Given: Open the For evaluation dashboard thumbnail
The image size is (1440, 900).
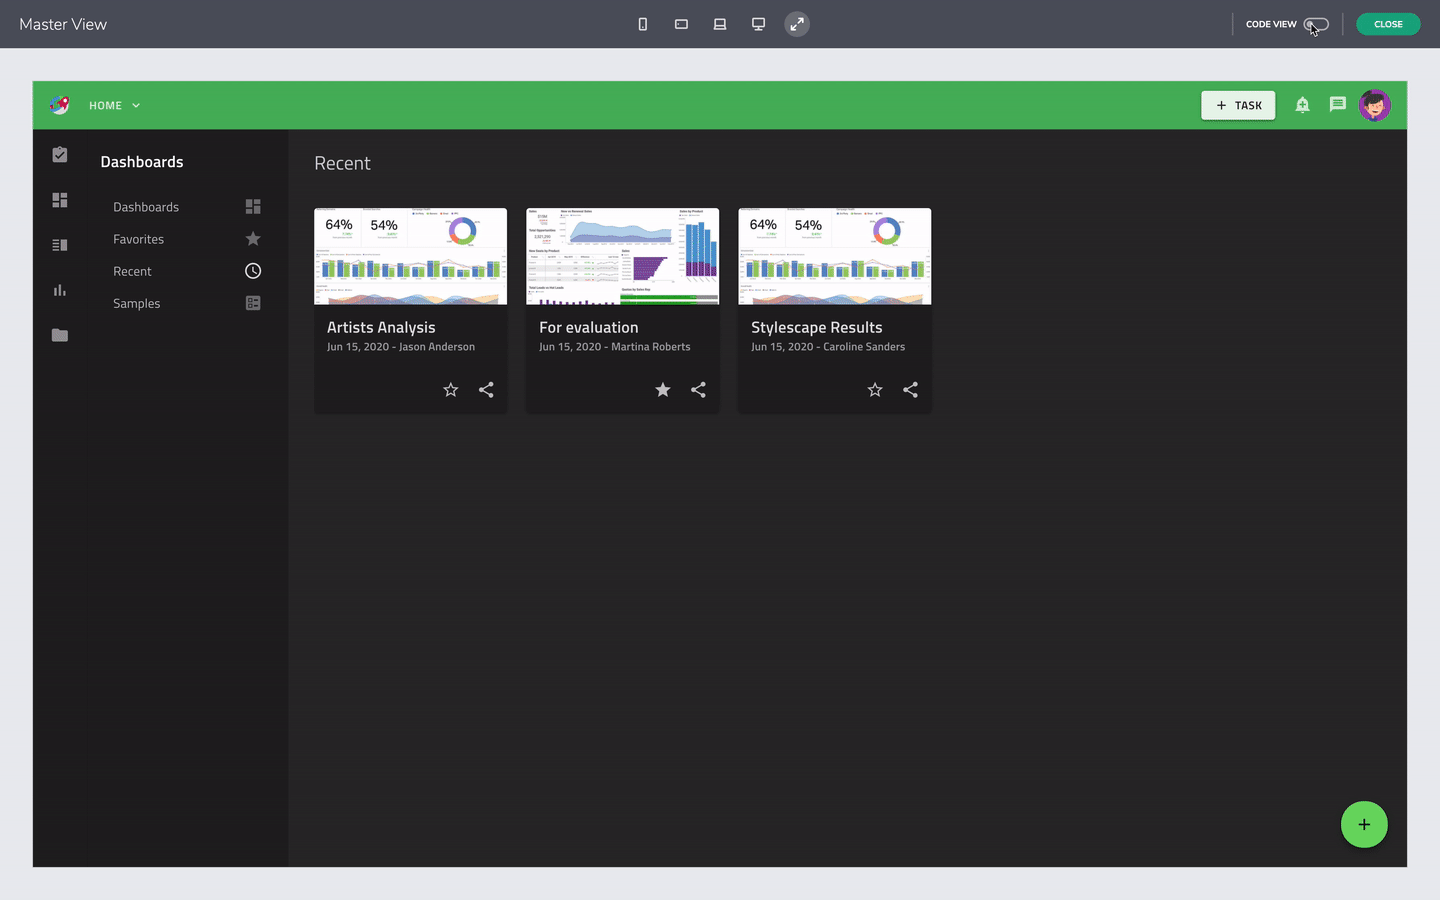Looking at the screenshot, I should pyautogui.click(x=622, y=256).
